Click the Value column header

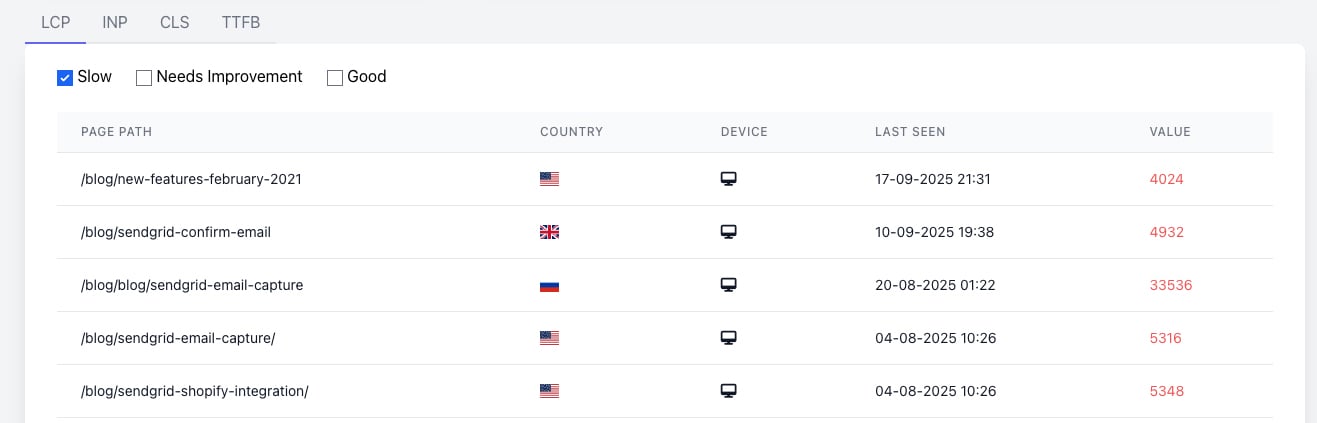(x=1170, y=132)
